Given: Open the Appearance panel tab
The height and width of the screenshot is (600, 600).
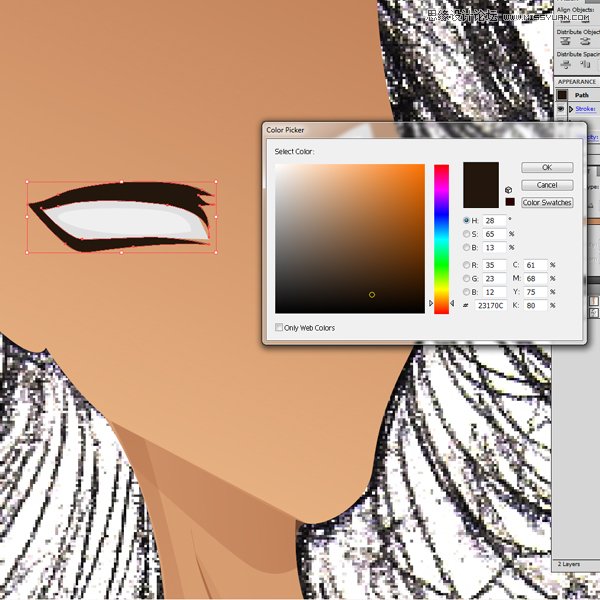Looking at the screenshot, I should coord(577,82).
